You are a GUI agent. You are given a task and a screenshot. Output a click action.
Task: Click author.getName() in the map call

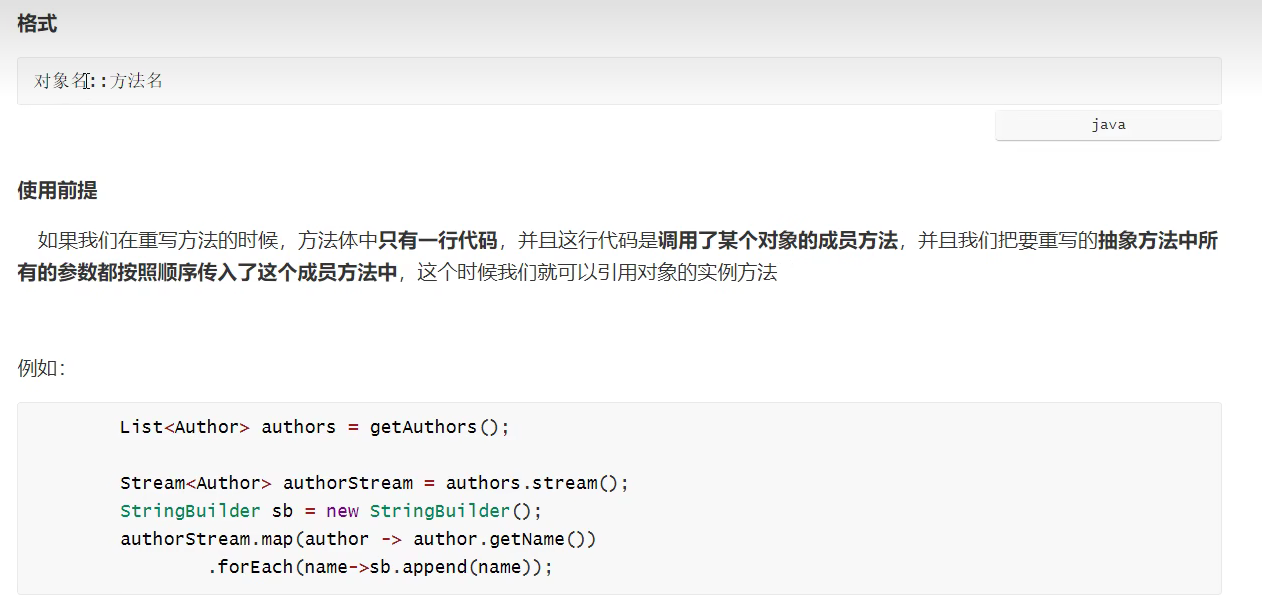(x=503, y=539)
